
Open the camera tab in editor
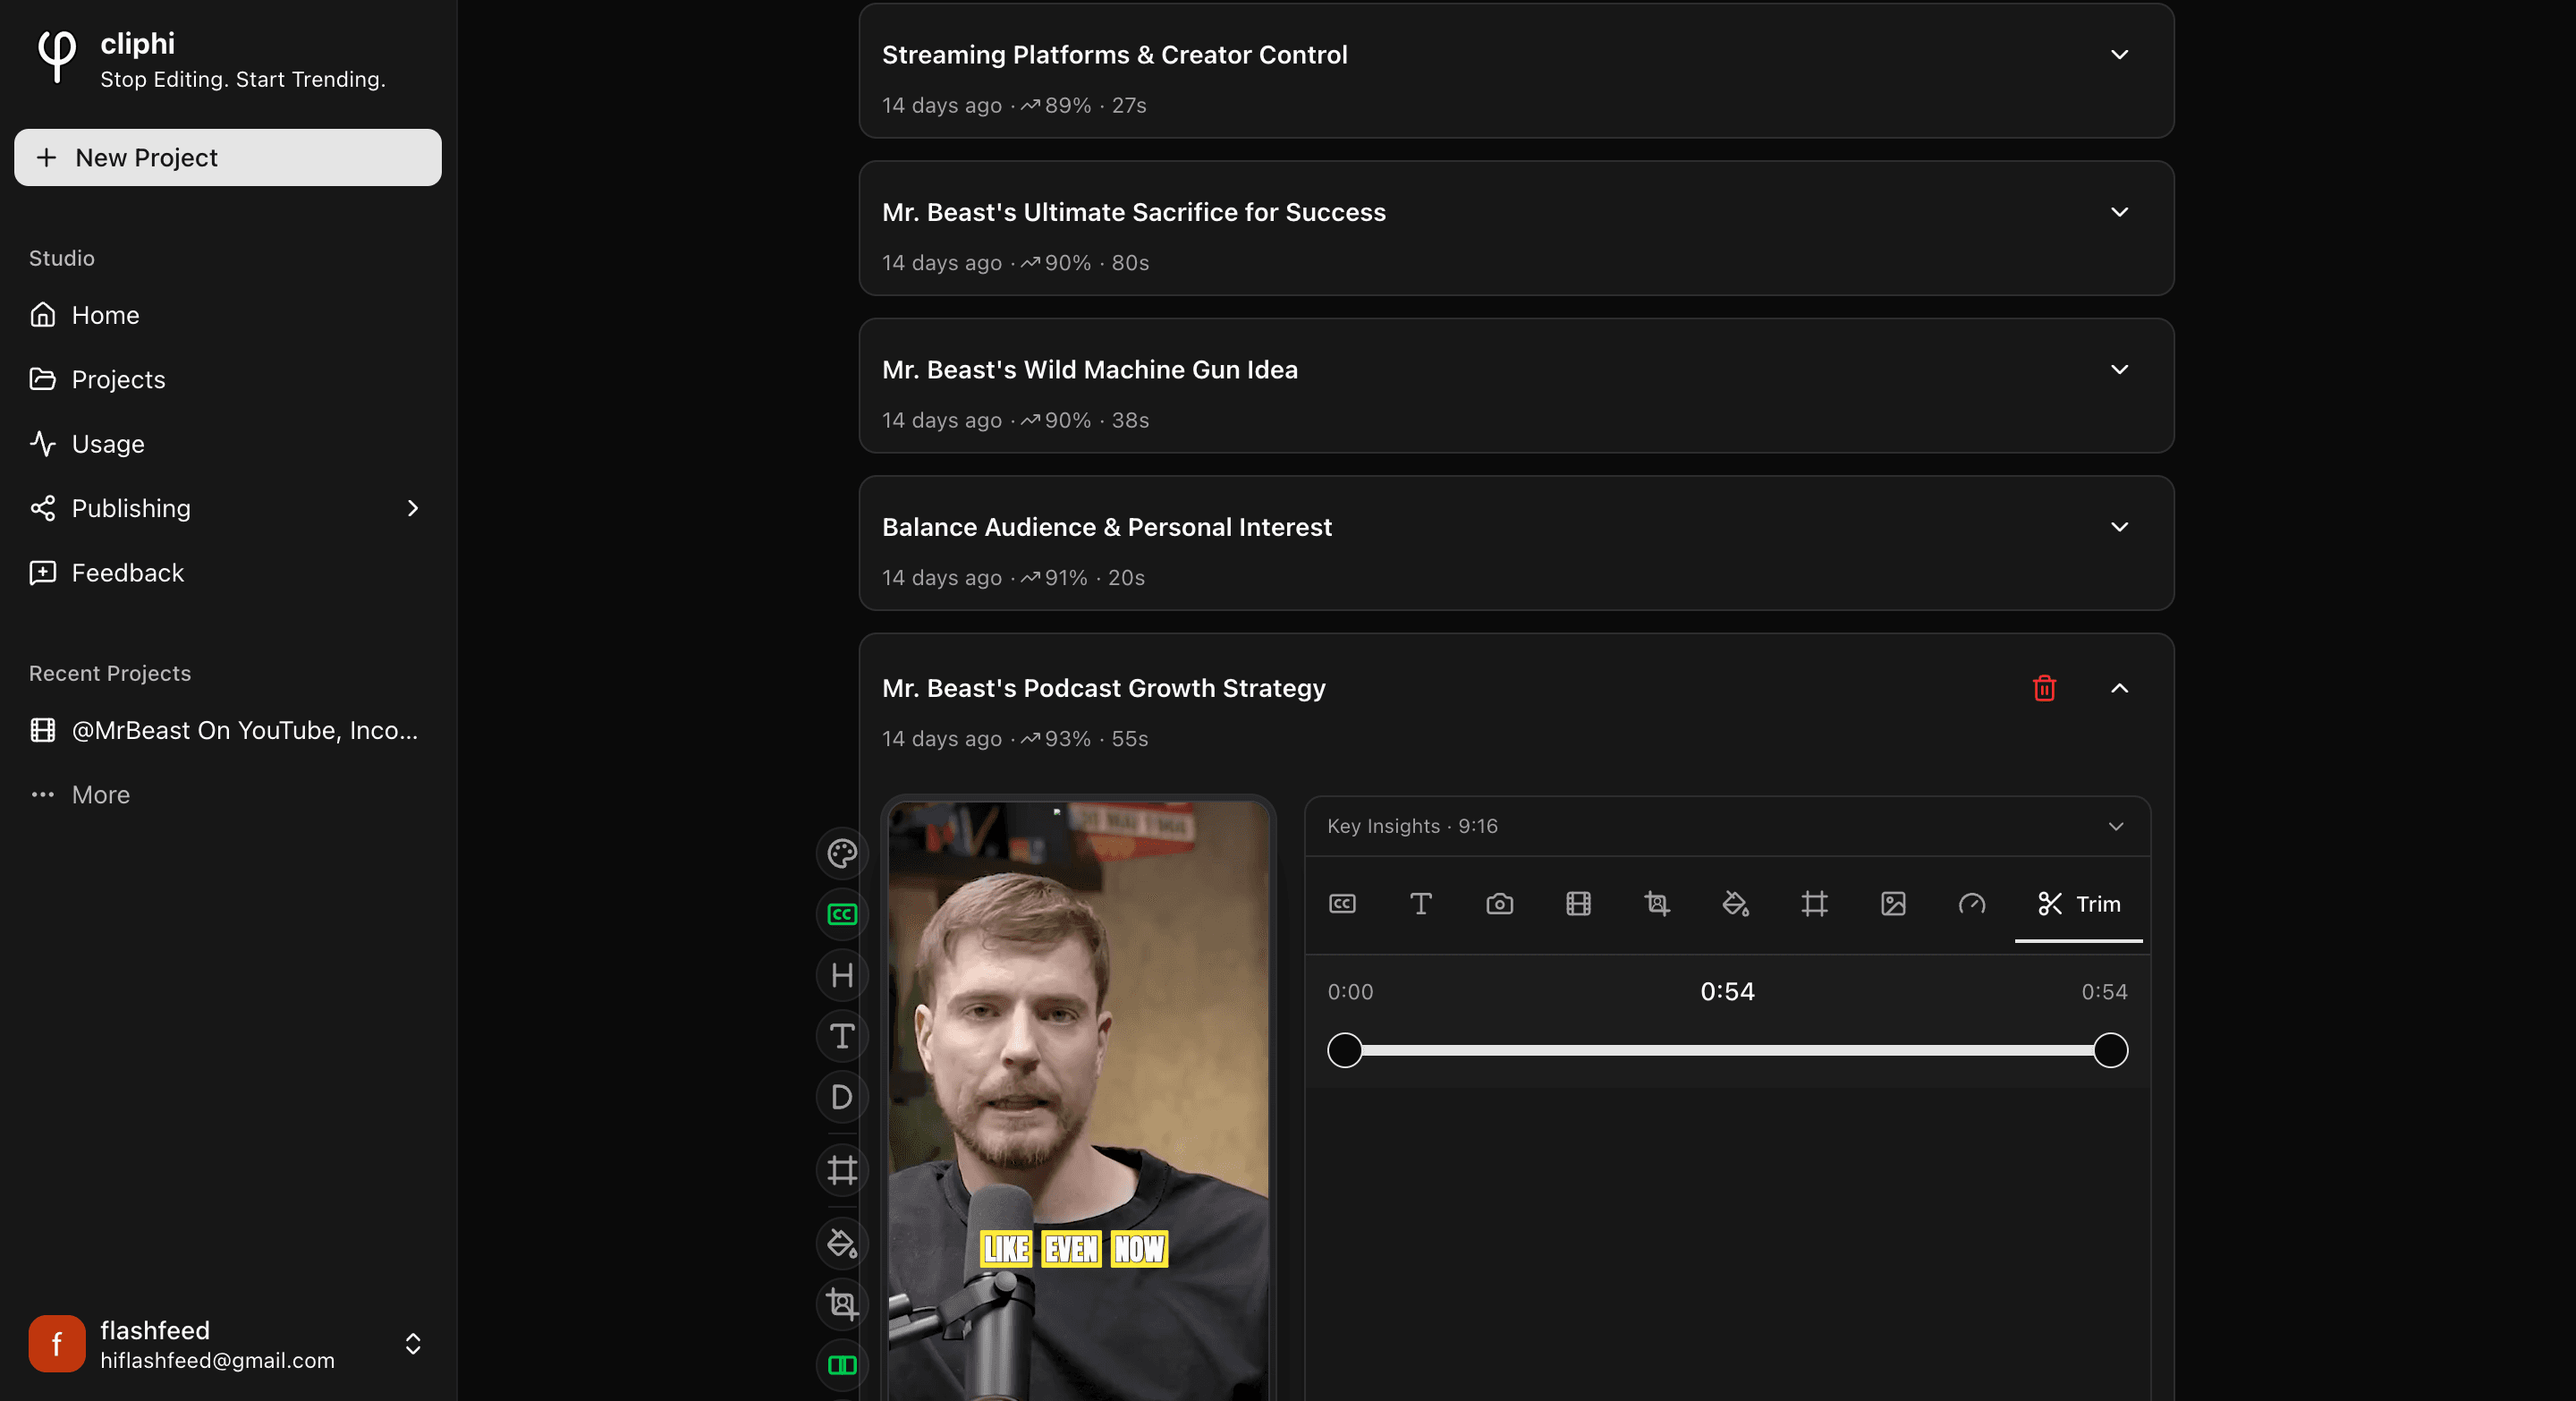tap(1499, 904)
